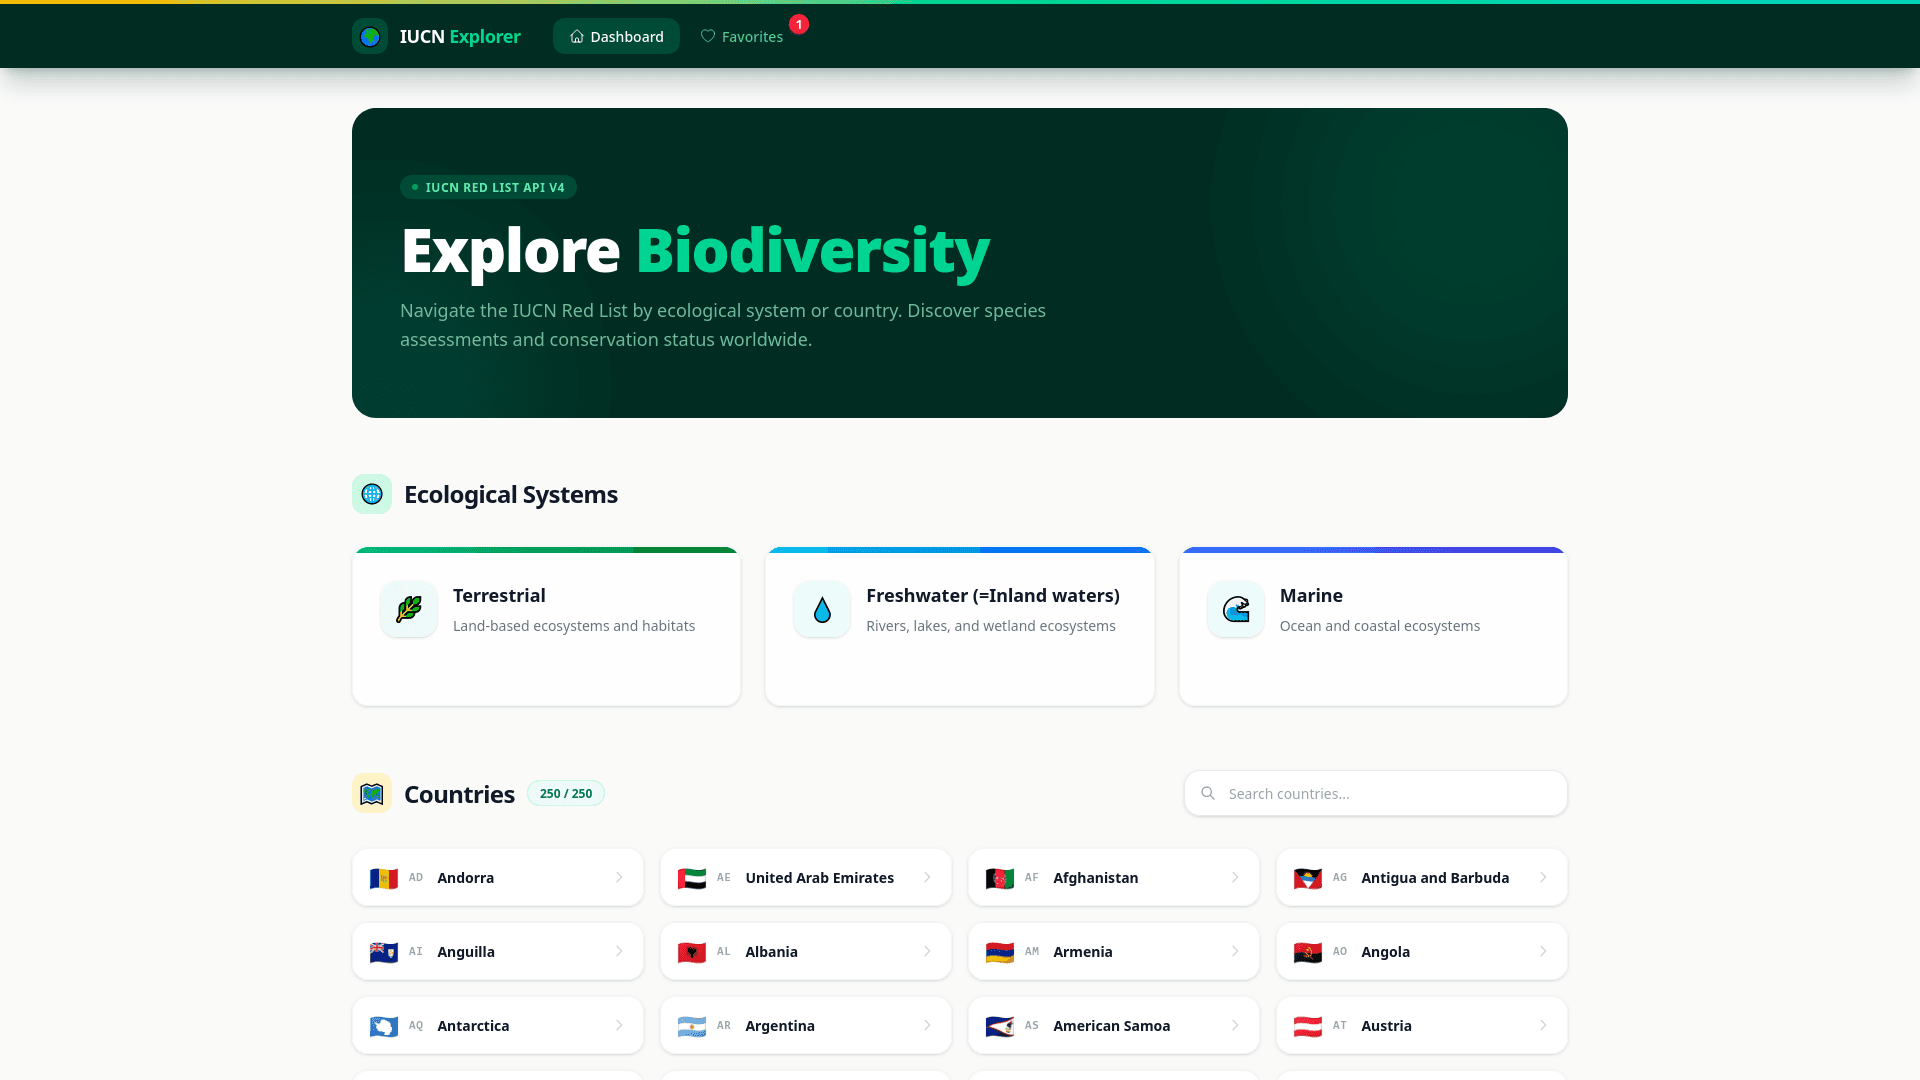The image size is (1920, 1080).
Task: Click the chevron on Argentina row
Action: (927, 1026)
